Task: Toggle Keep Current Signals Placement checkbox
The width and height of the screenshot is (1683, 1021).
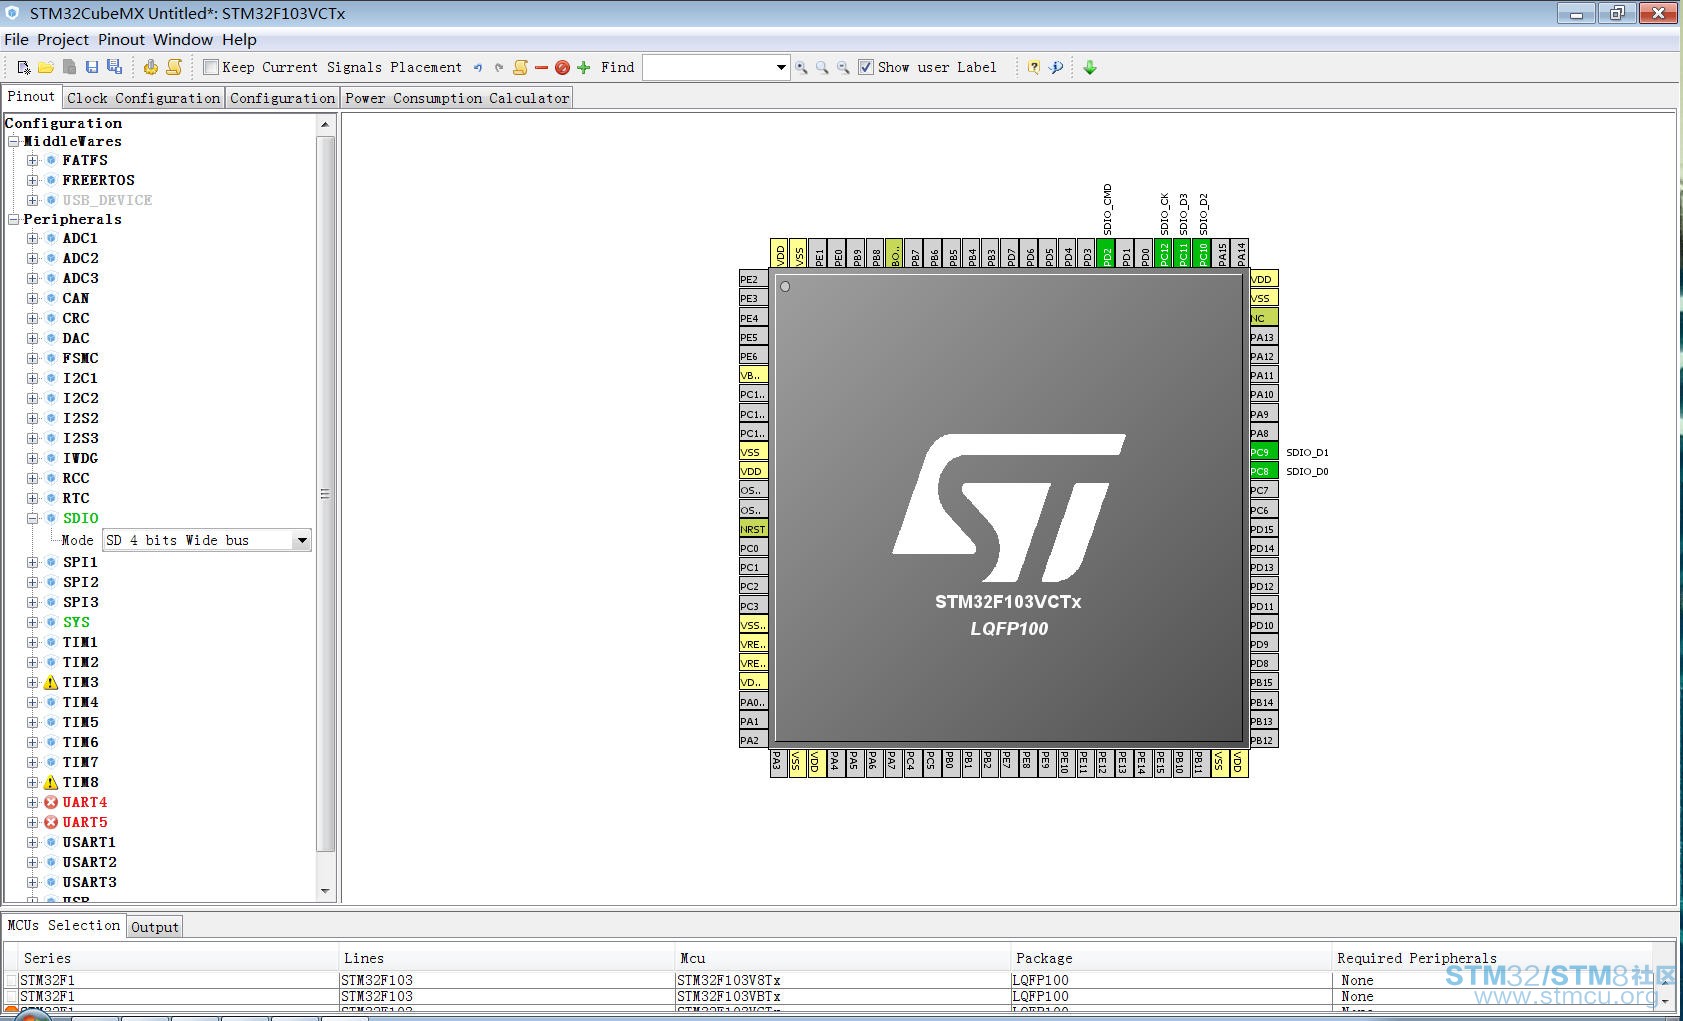Action: click(210, 67)
